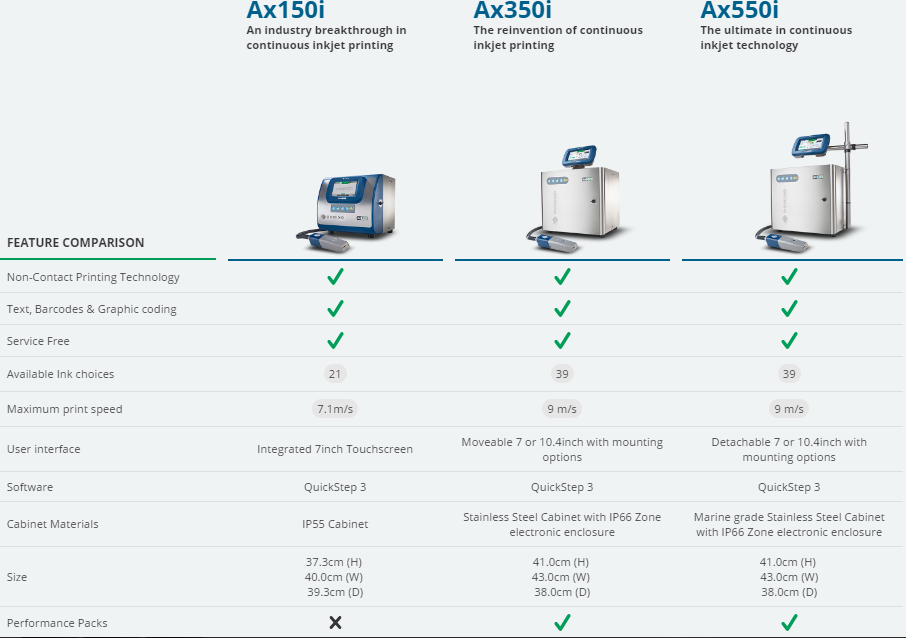Click the Feature Comparison heading
This screenshot has width=906, height=638.
[x=76, y=242]
